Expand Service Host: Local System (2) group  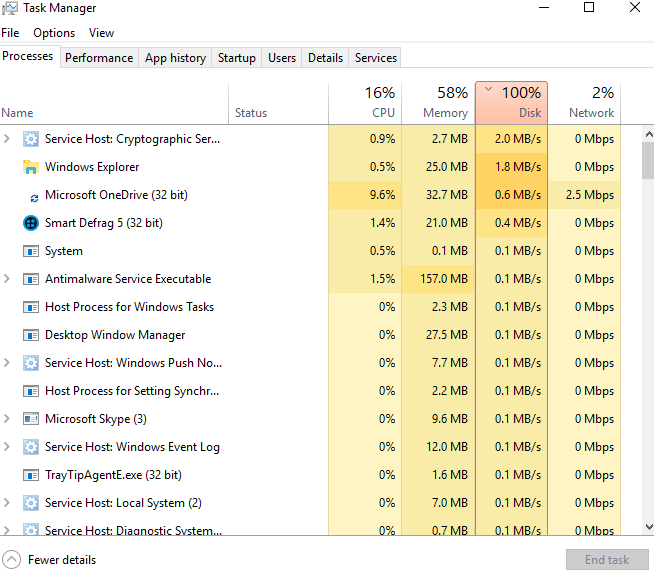[x=7, y=502]
